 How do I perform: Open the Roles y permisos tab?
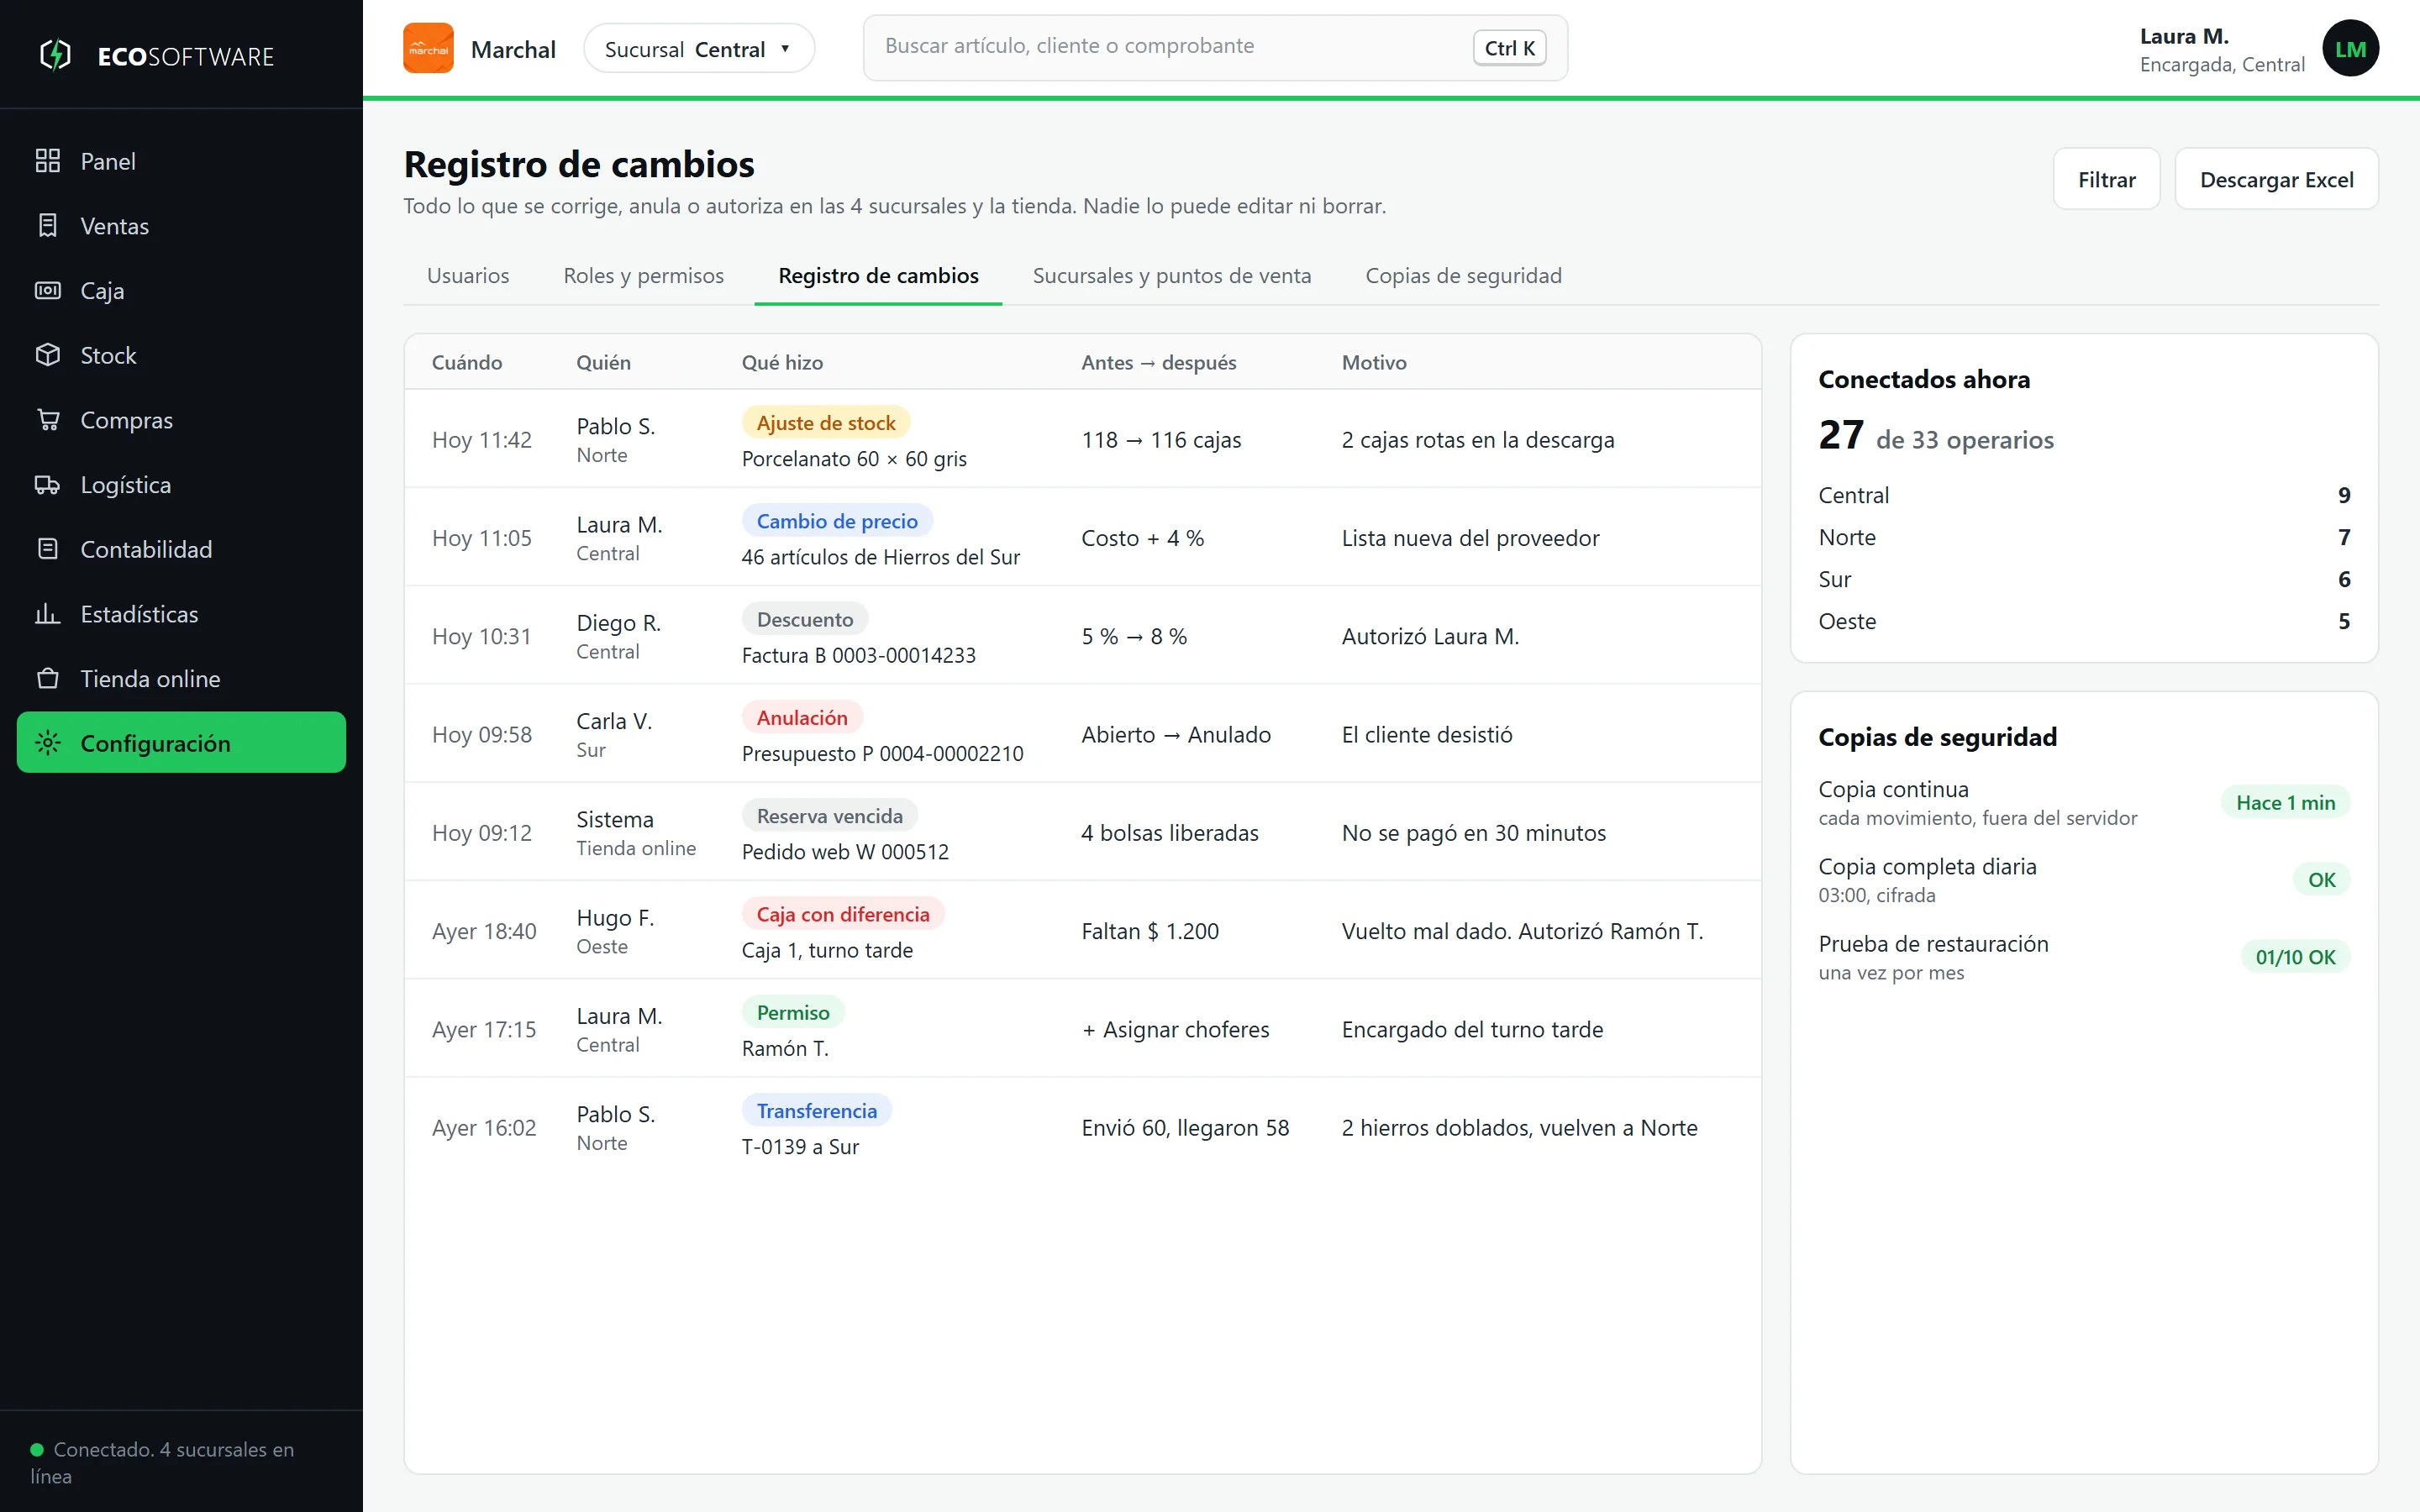[x=643, y=276]
